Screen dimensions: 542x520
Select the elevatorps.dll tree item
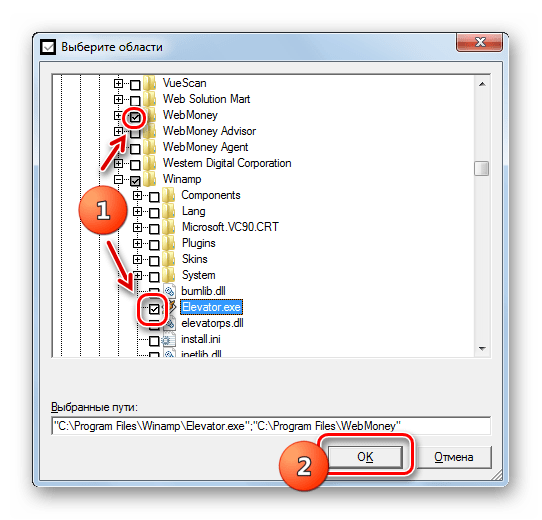[212, 323]
